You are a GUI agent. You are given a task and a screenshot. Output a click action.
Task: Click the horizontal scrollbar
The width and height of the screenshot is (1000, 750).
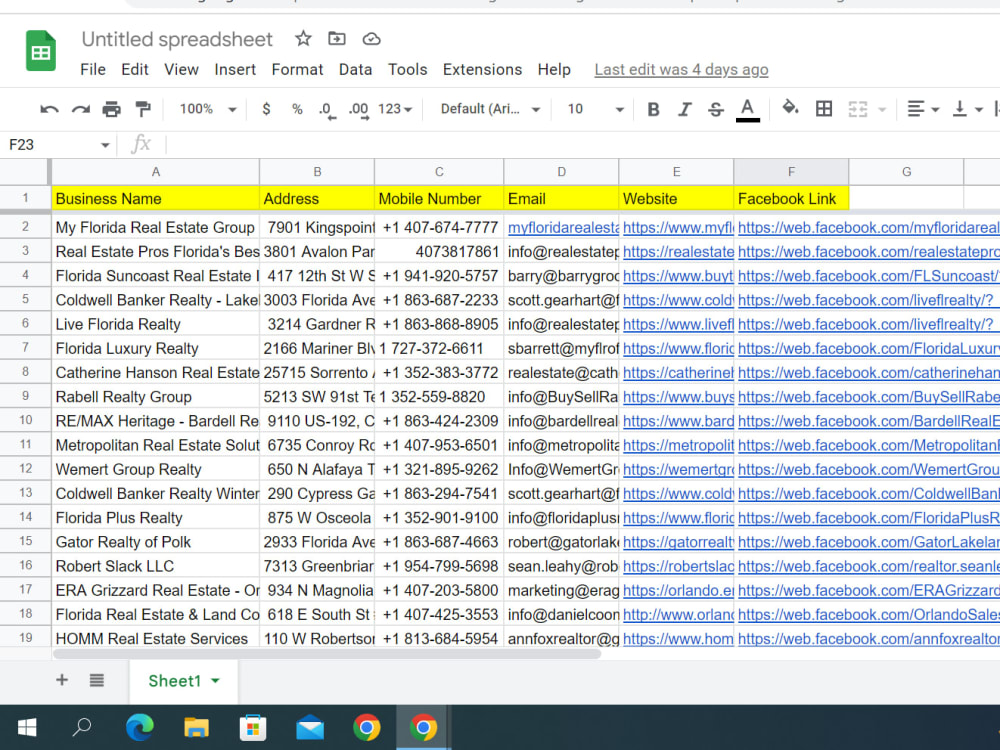(x=327, y=654)
